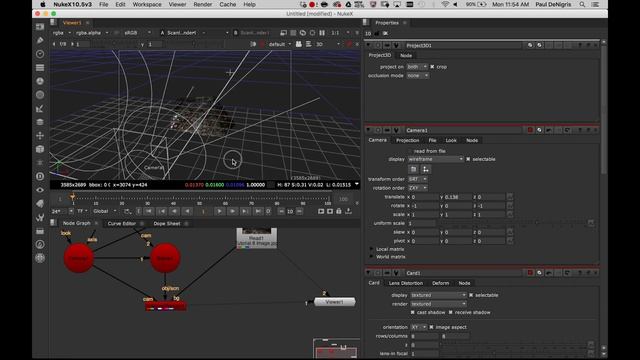Click the Transform nodes toolbar icon

pyautogui.click(x=40, y=136)
